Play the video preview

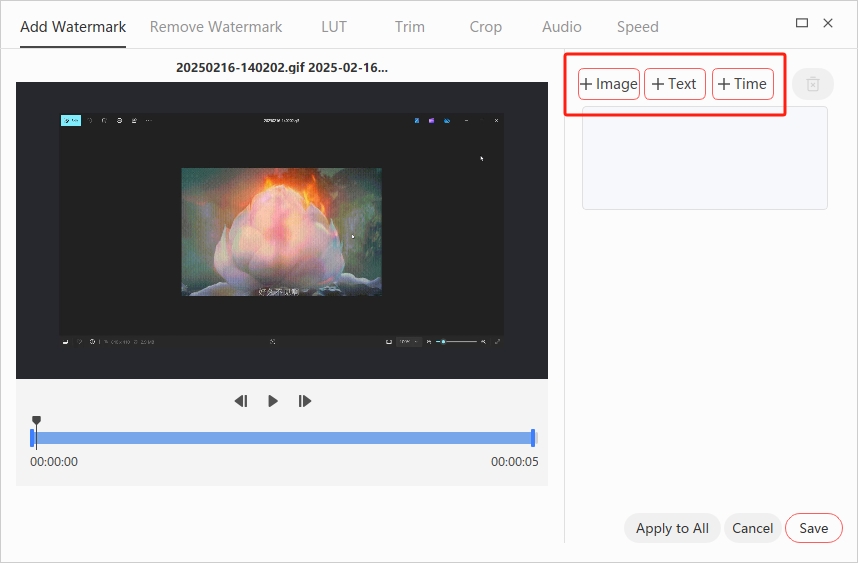coord(273,401)
